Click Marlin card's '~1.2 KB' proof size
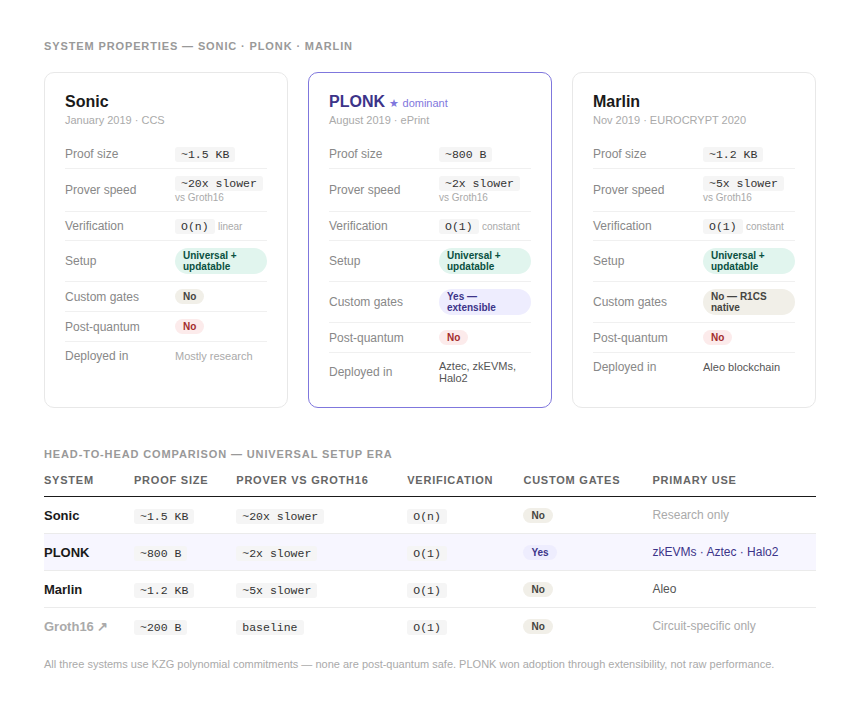The image size is (860, 710). tap(733, 155)
